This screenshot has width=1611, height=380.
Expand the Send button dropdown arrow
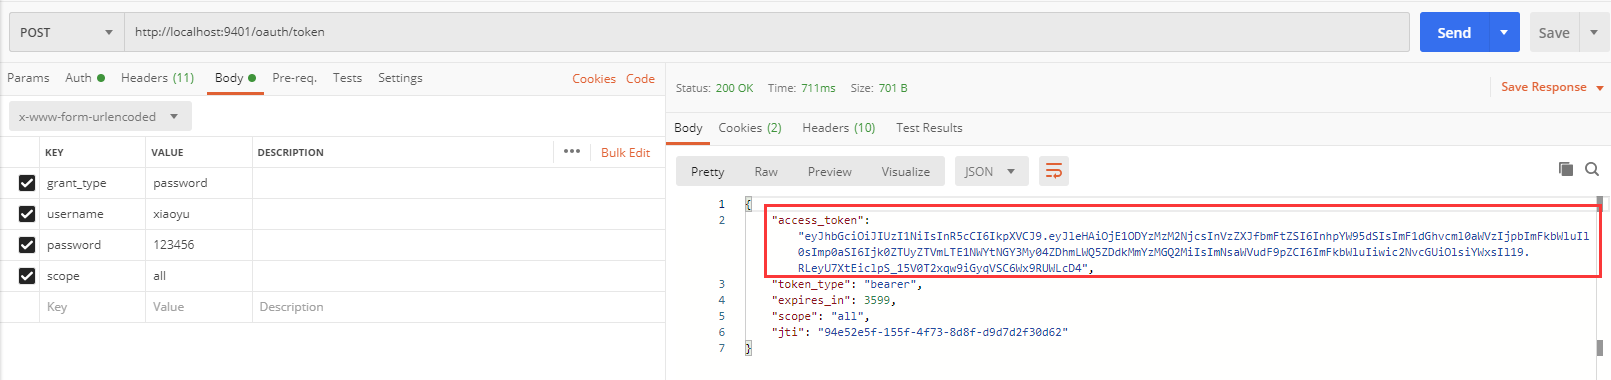(1504, 32)
